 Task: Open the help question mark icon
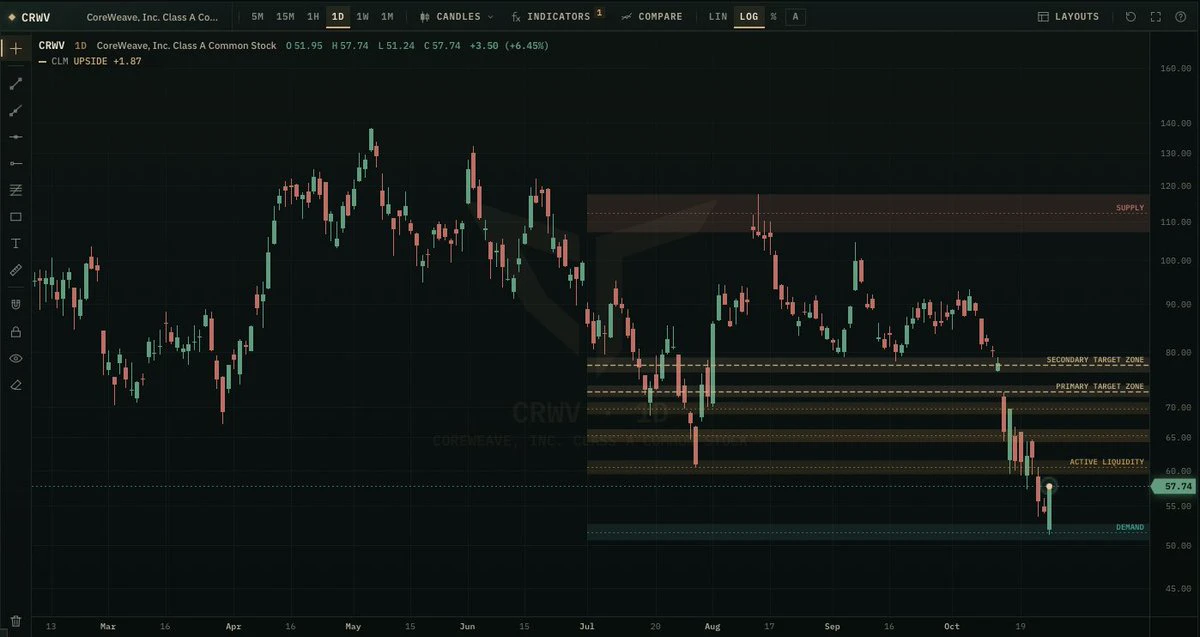tap(1181, 17)
